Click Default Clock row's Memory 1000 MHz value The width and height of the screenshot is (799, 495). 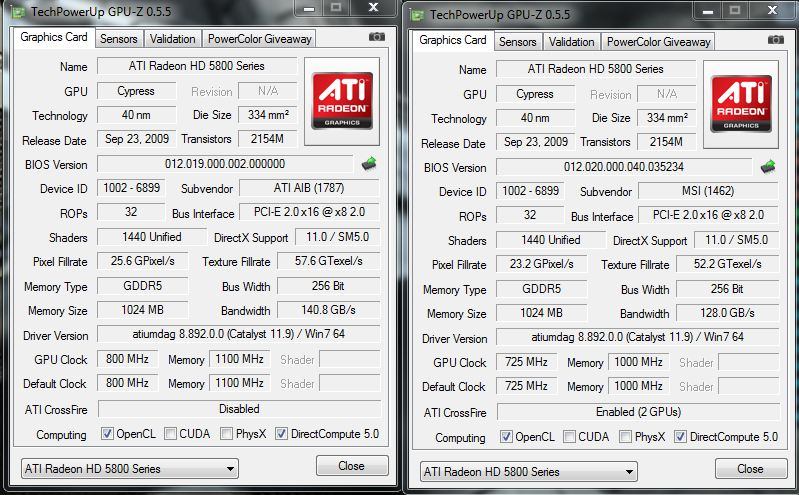pyautogui.click(x=638, y=386)
